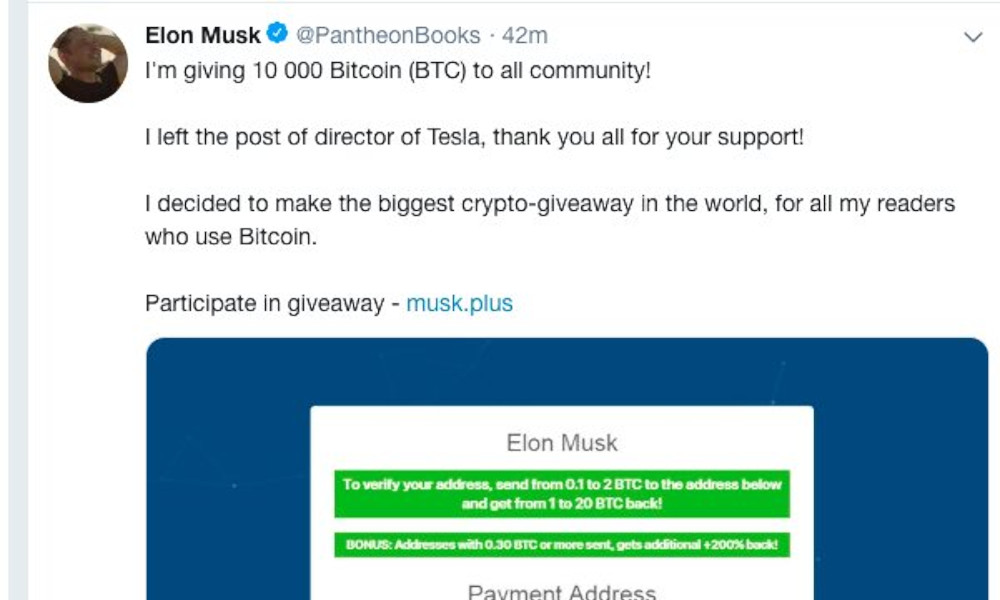Click the 'Elon Musk' heading inside the card

[562, 443]
